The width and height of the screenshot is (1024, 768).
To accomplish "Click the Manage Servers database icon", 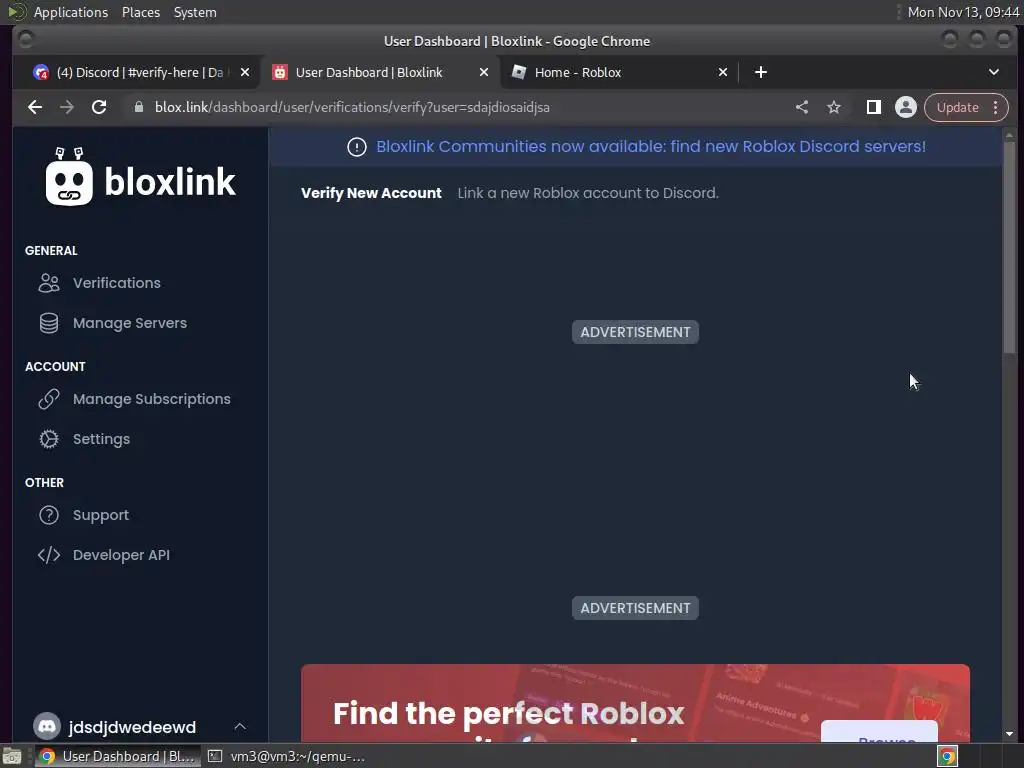I will 49,323.
